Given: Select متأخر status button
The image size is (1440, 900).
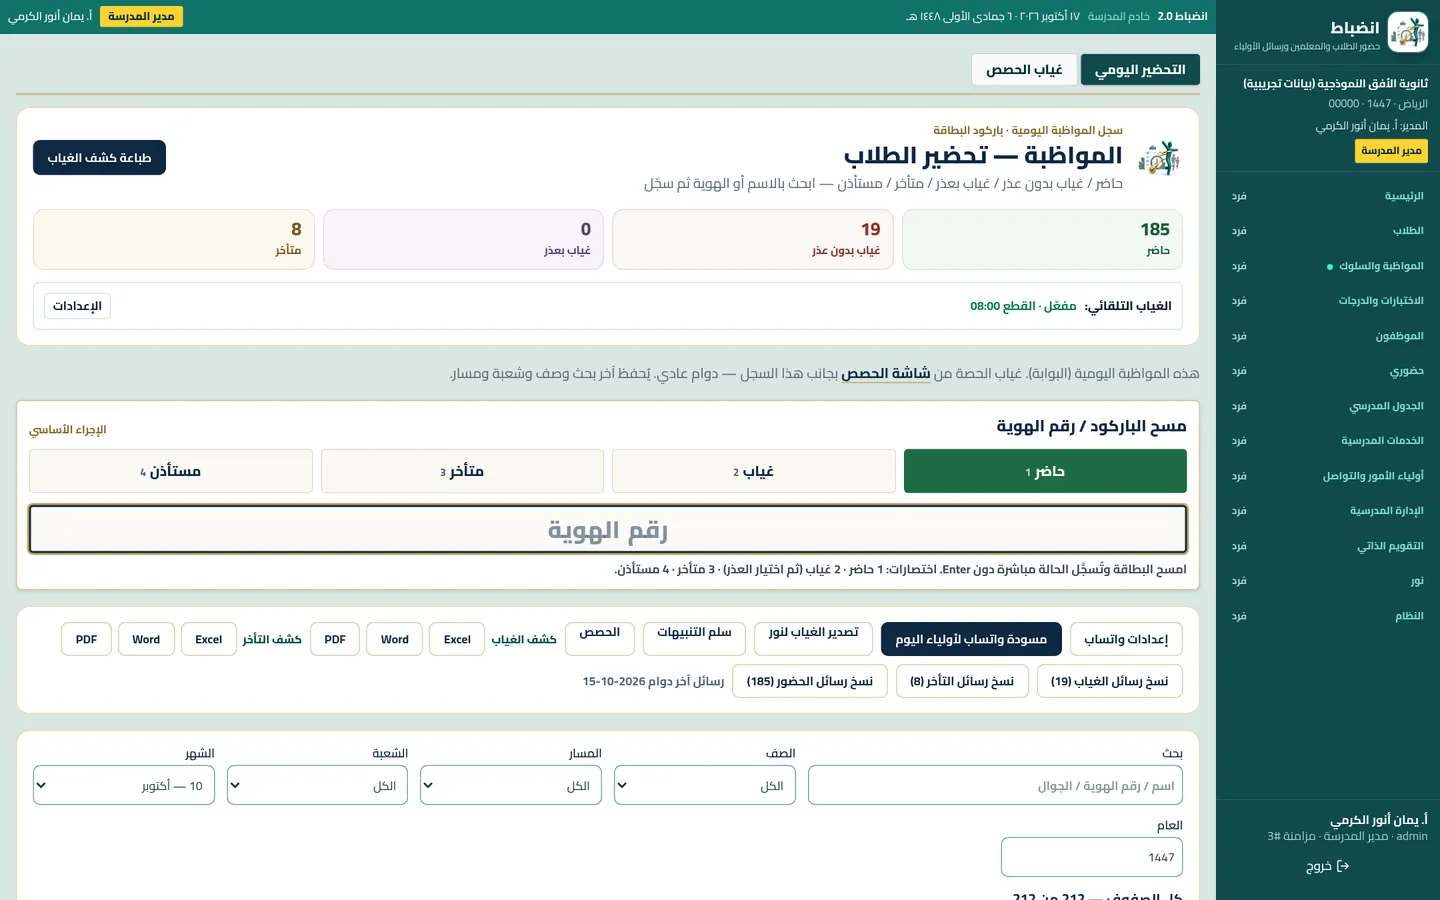Looking at the screenshot, I should [462, 471].
